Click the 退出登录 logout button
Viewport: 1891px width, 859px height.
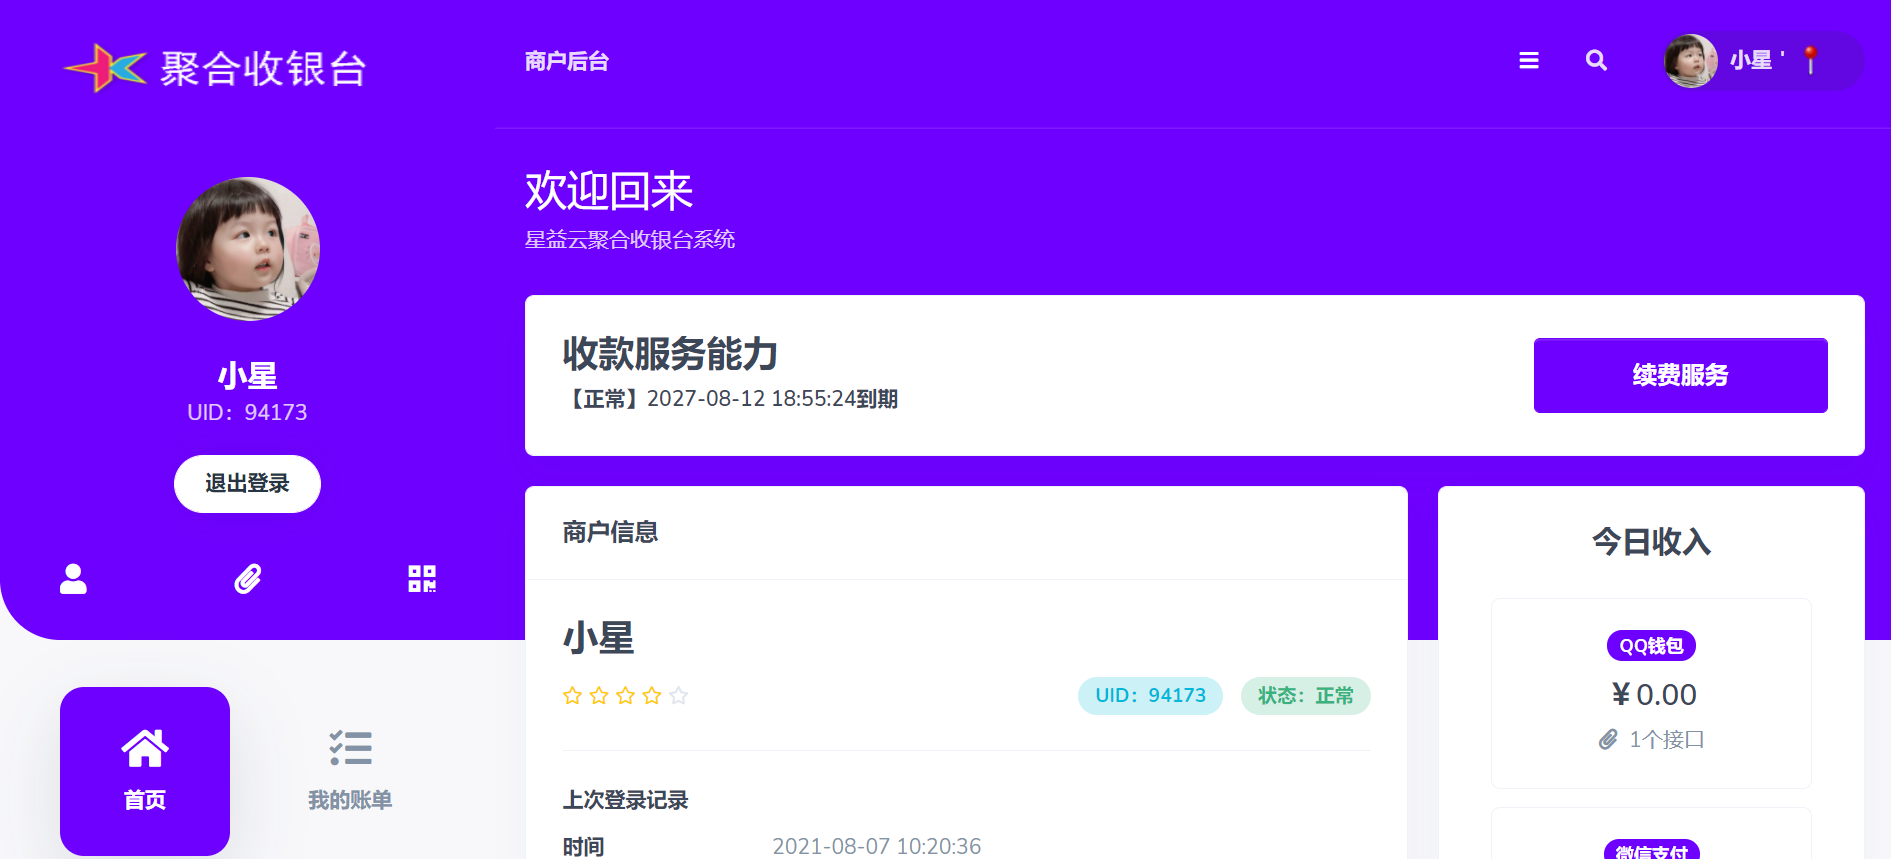pos(247,484)
